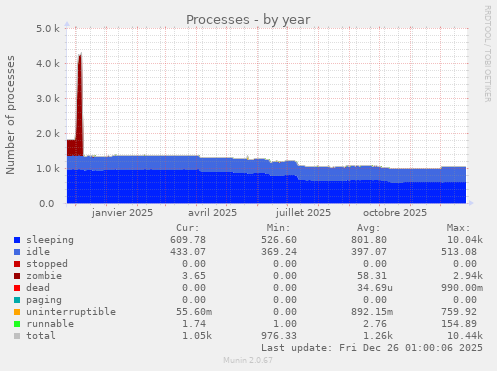
Task: Click zombie current value 3.65
Action: click(x=194, y=276)
